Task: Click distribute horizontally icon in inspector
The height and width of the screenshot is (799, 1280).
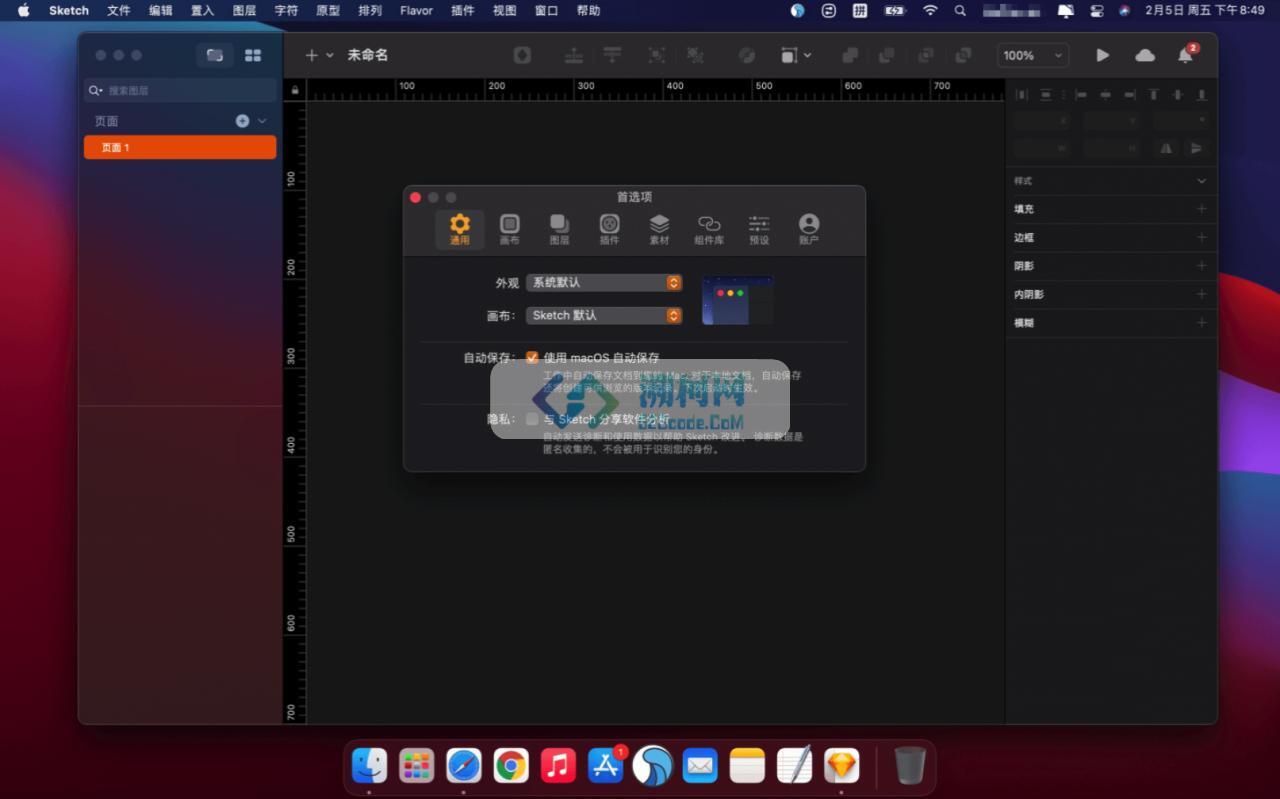Action: 1021,95
